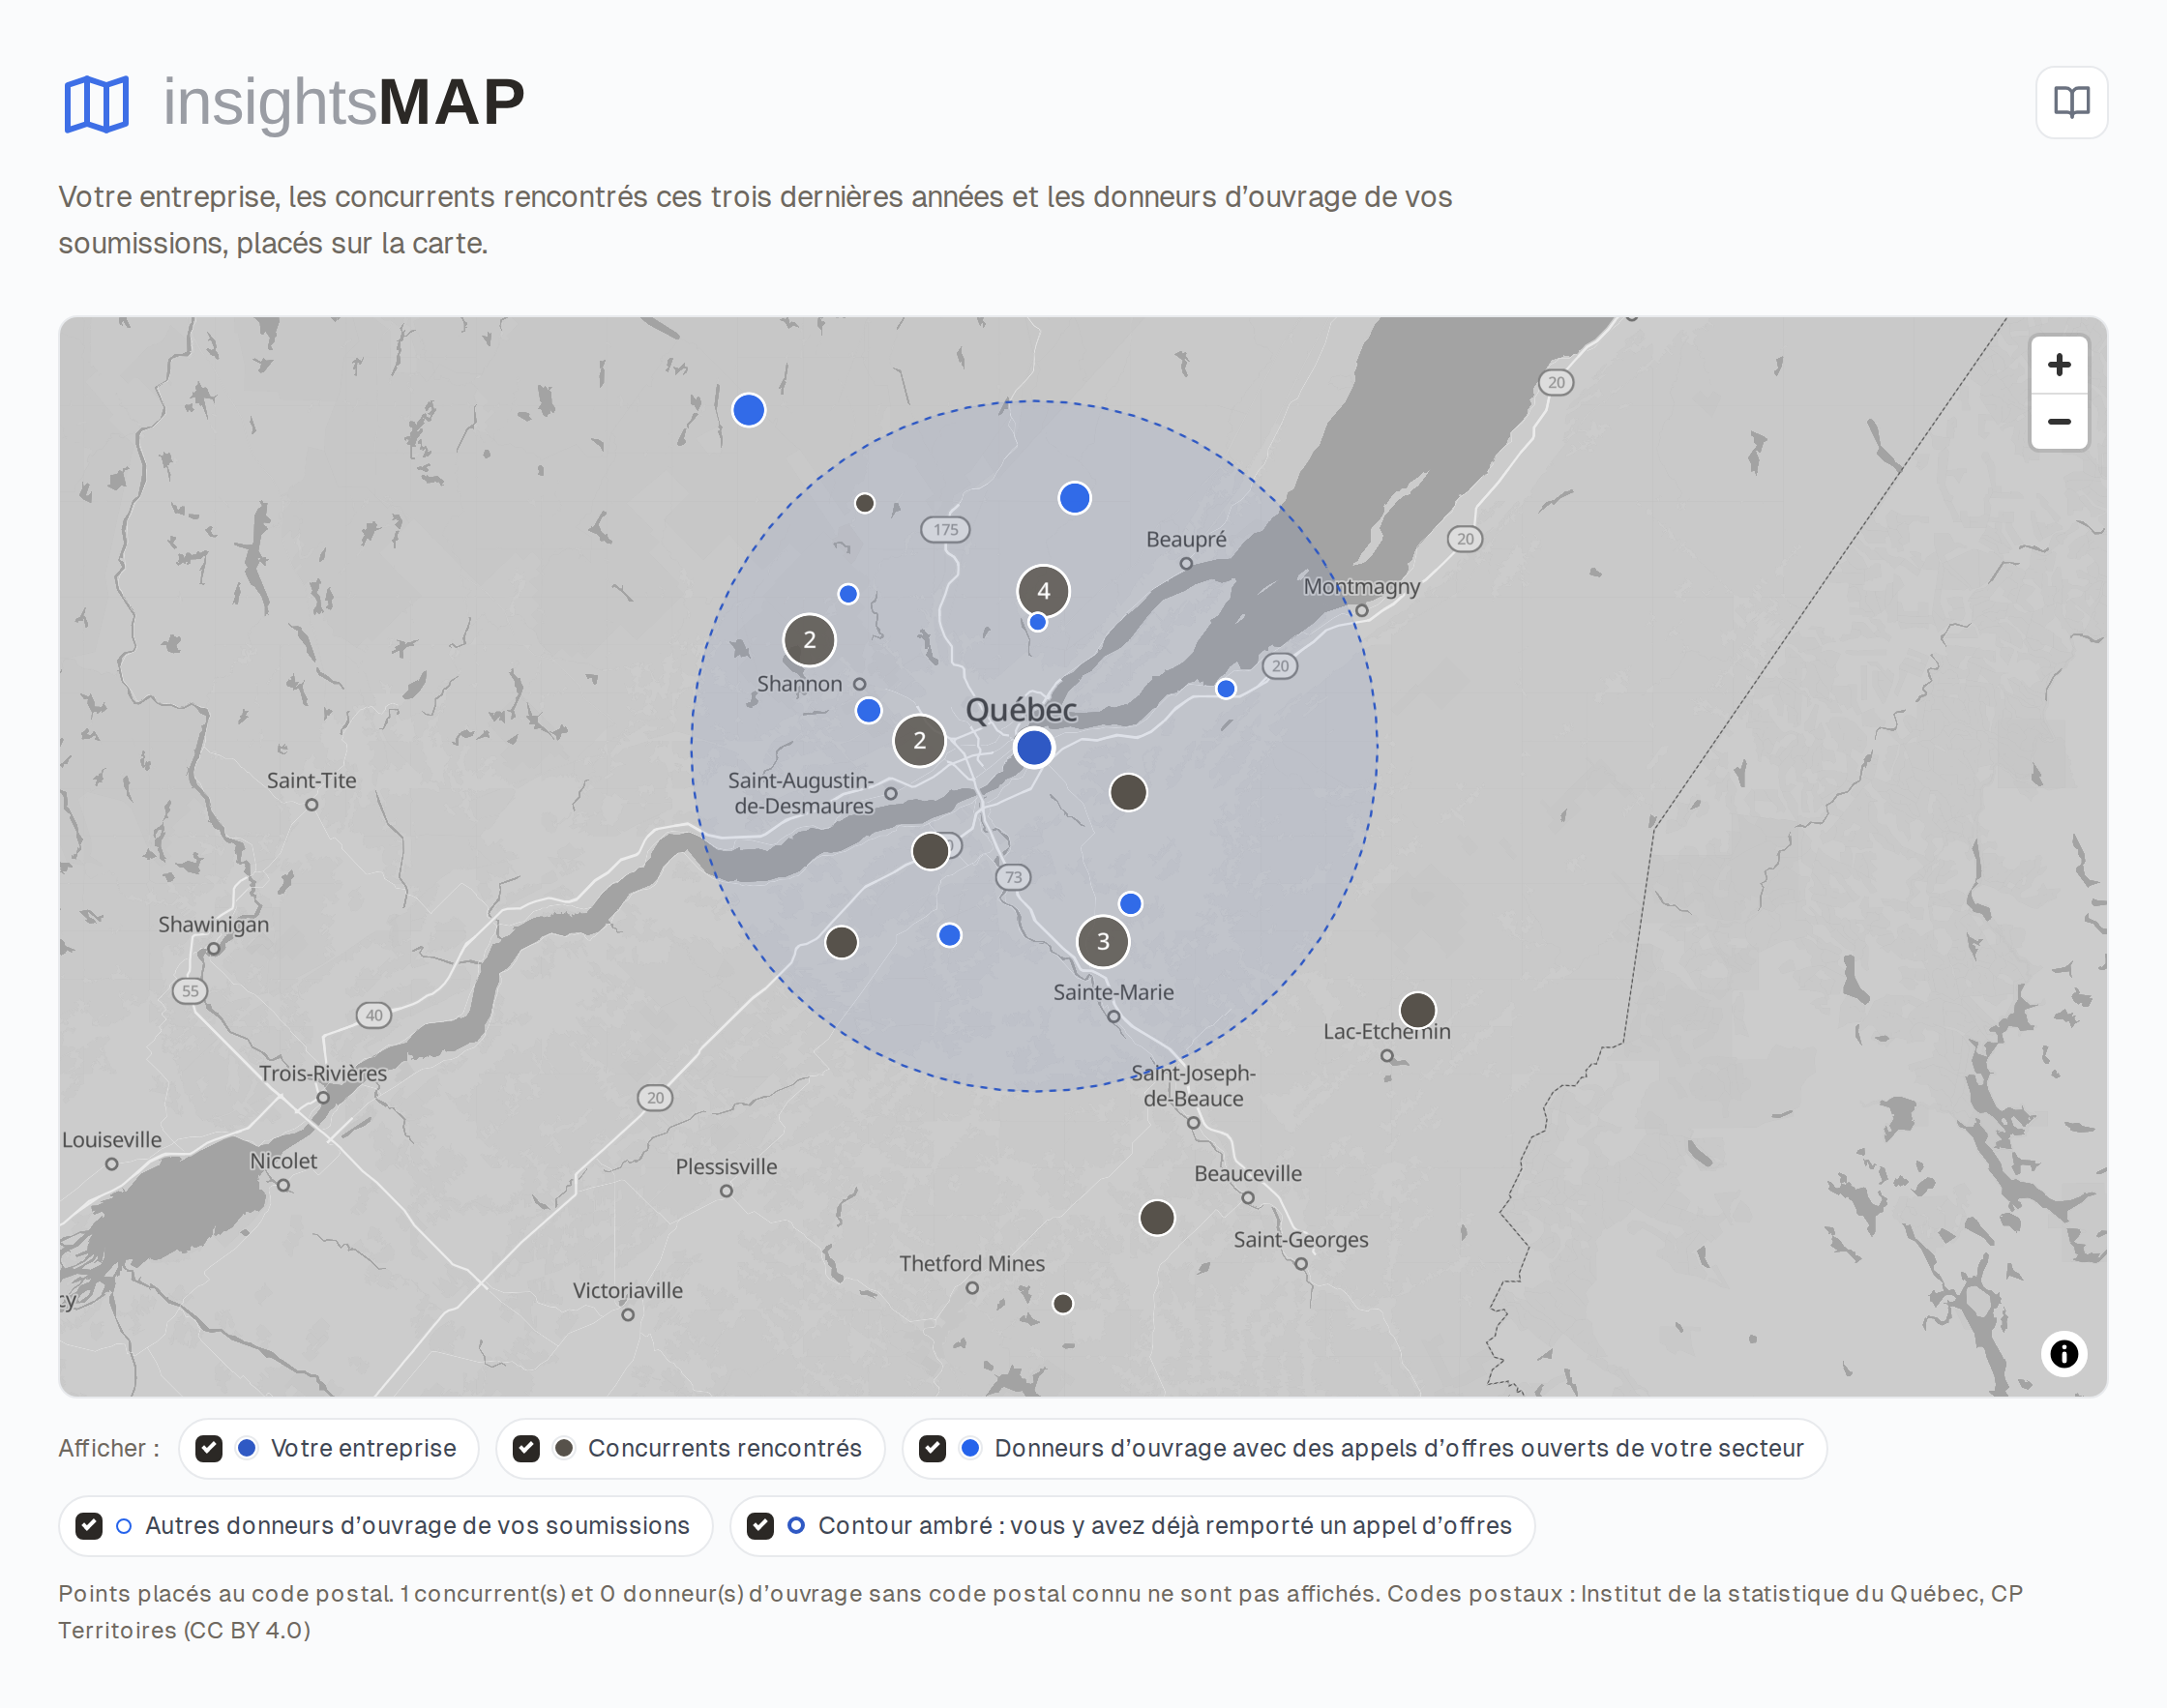Open the map attribution info icon
2167x1708 pixels.
(x=2063, y=1353)
